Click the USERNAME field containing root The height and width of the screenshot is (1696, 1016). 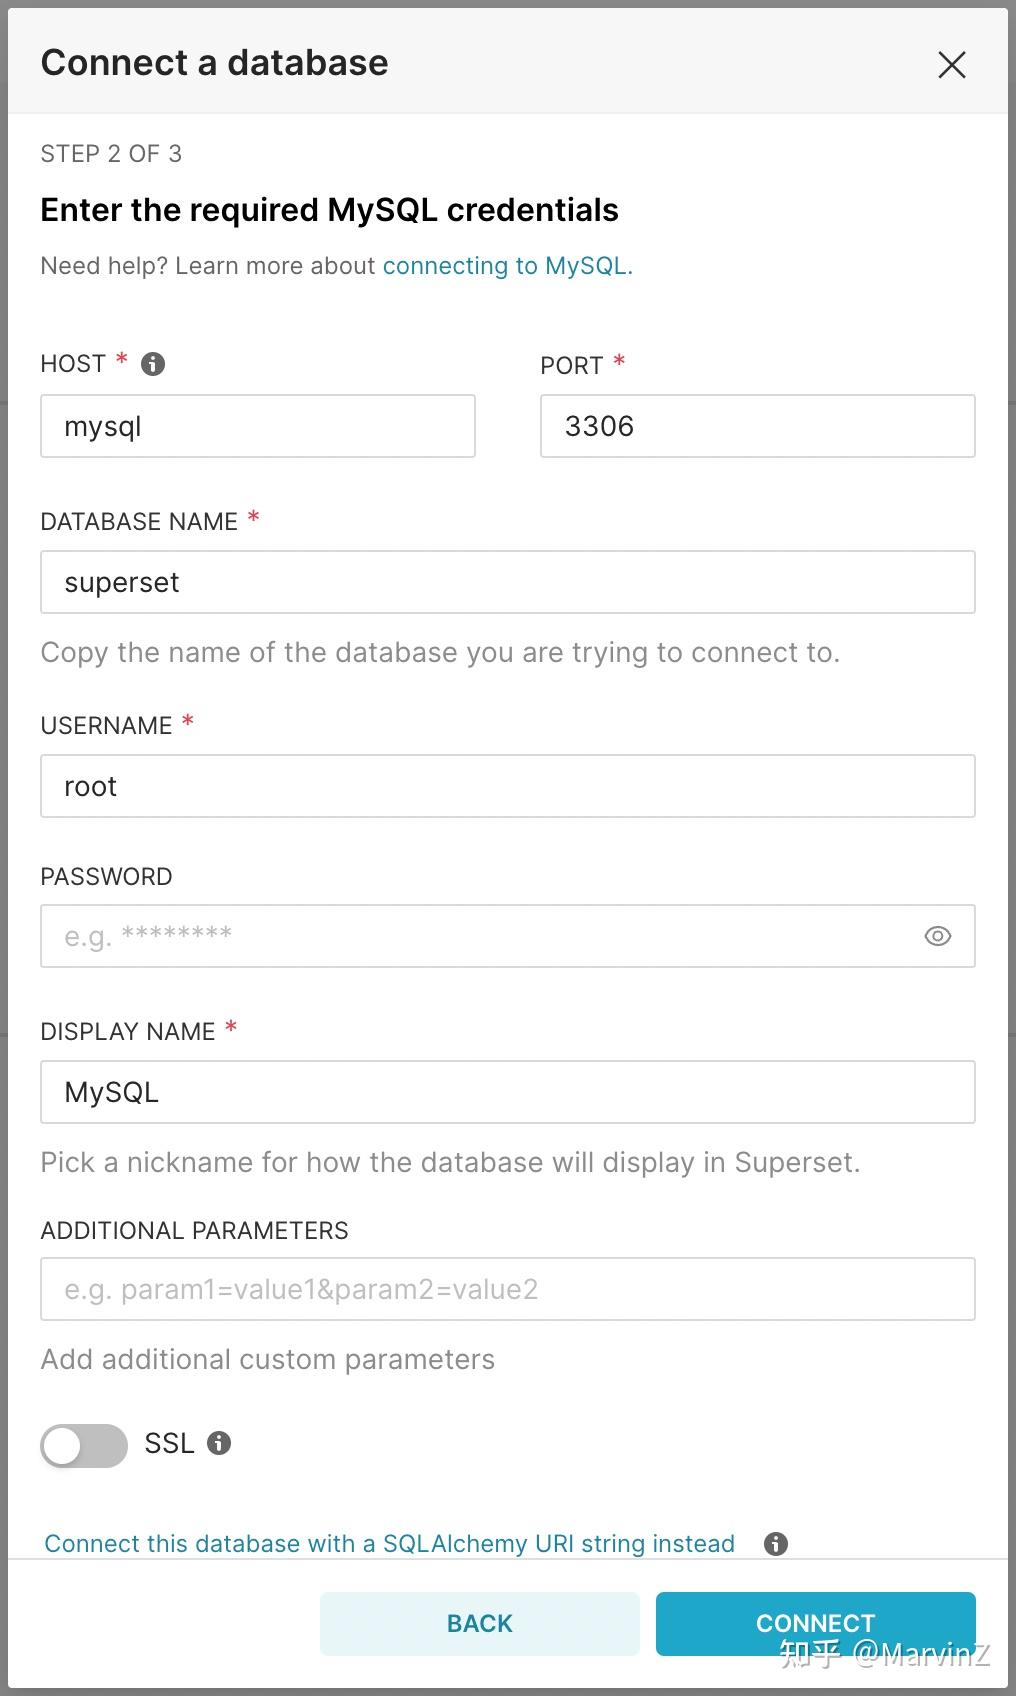pyautogui.click(x=507, y=786)
